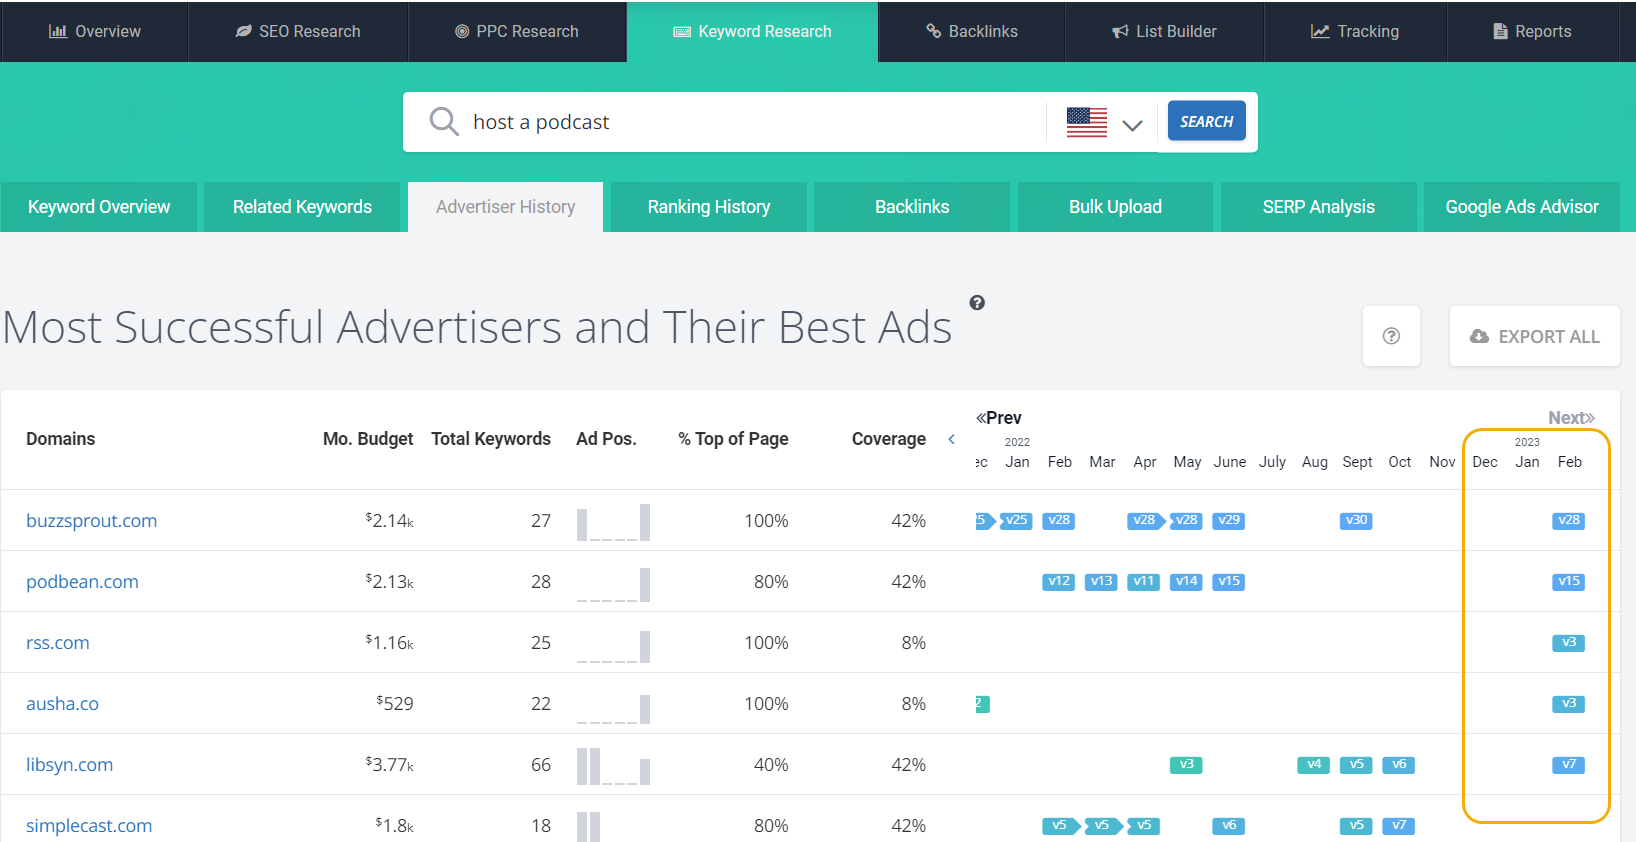Open the US flag country selector
Viewport: 1636px width, 842px height.
click(1087, 122)
